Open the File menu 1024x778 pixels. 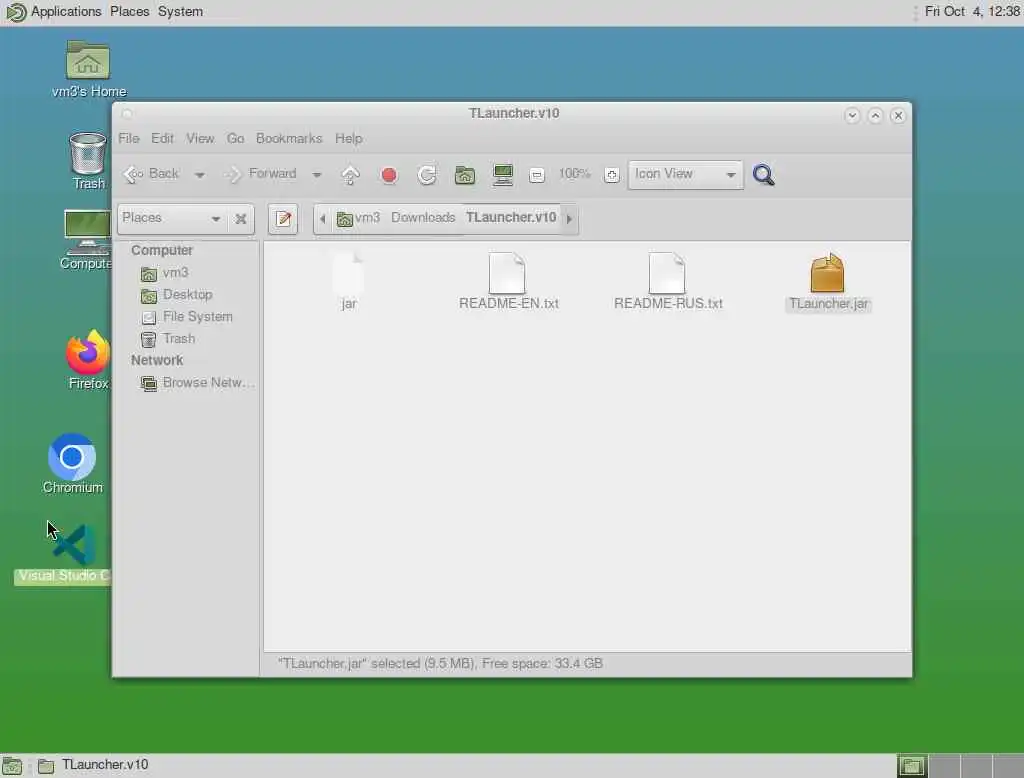coord(129,138)
